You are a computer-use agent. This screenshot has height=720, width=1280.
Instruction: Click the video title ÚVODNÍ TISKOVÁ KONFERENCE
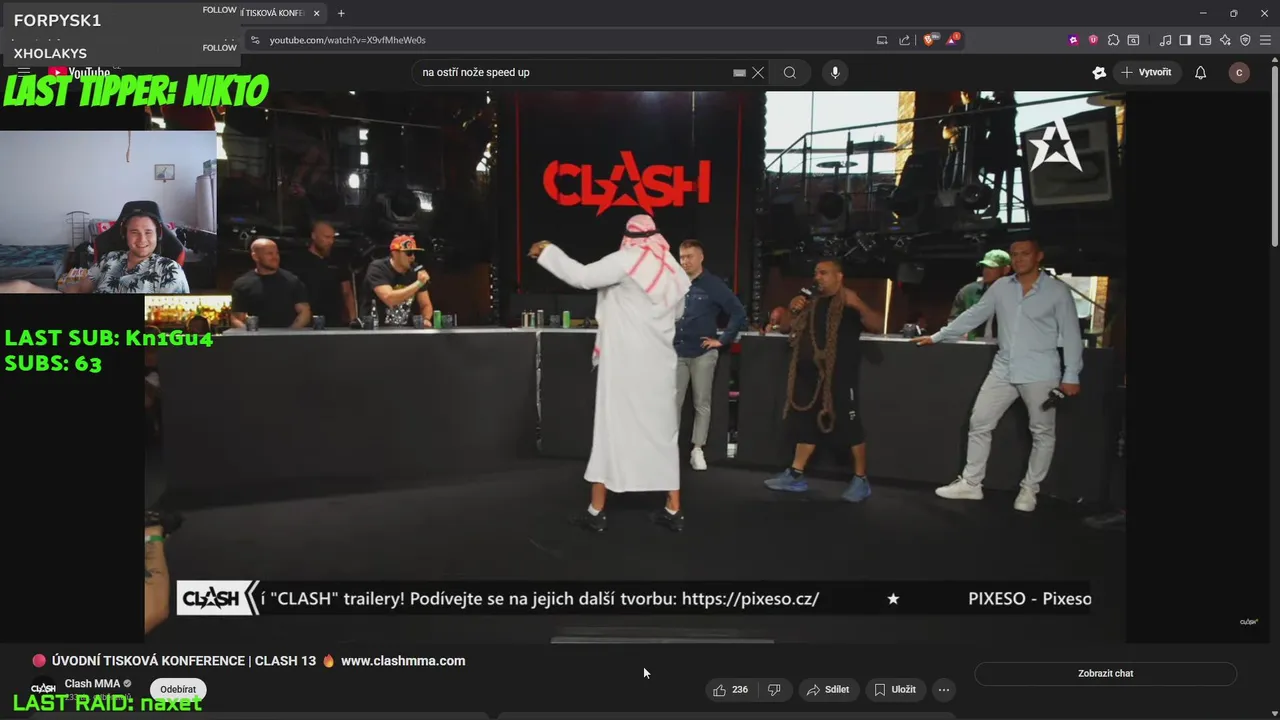pyautogui.click(x=249, y=661)
